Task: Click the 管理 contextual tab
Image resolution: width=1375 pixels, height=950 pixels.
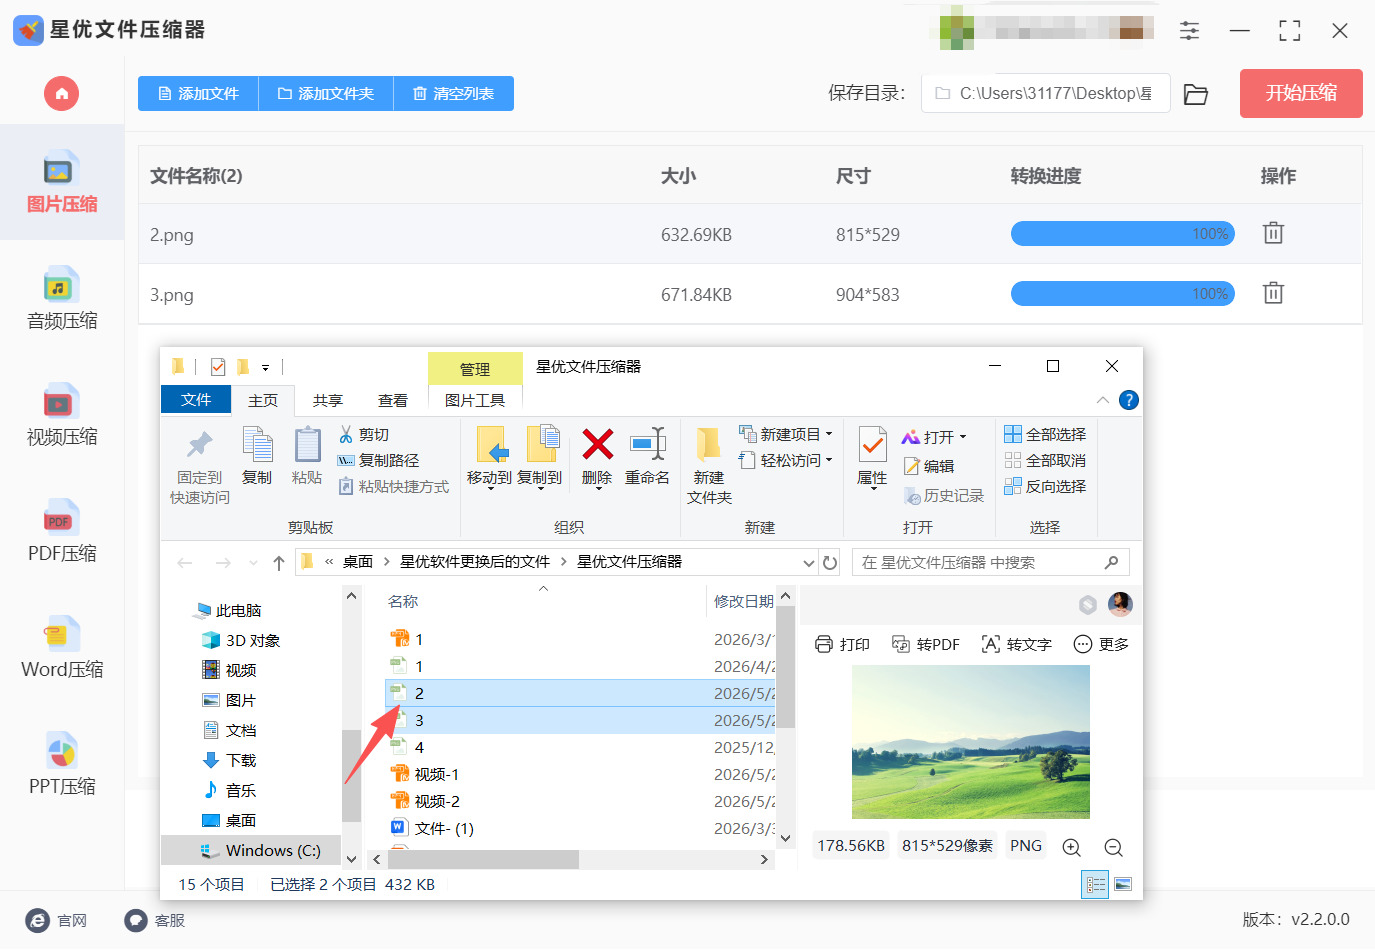Action: pyautogui.click(x=475, y=369)
